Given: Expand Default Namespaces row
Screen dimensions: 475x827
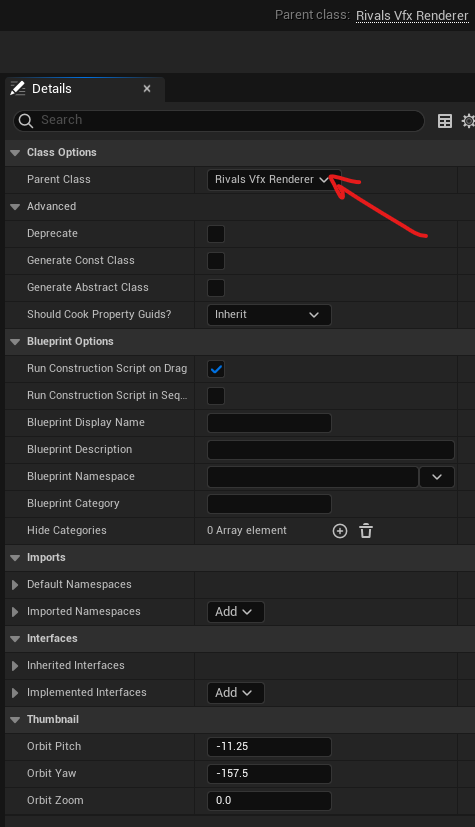Looking at the screenshot, I should coord(15,585).
